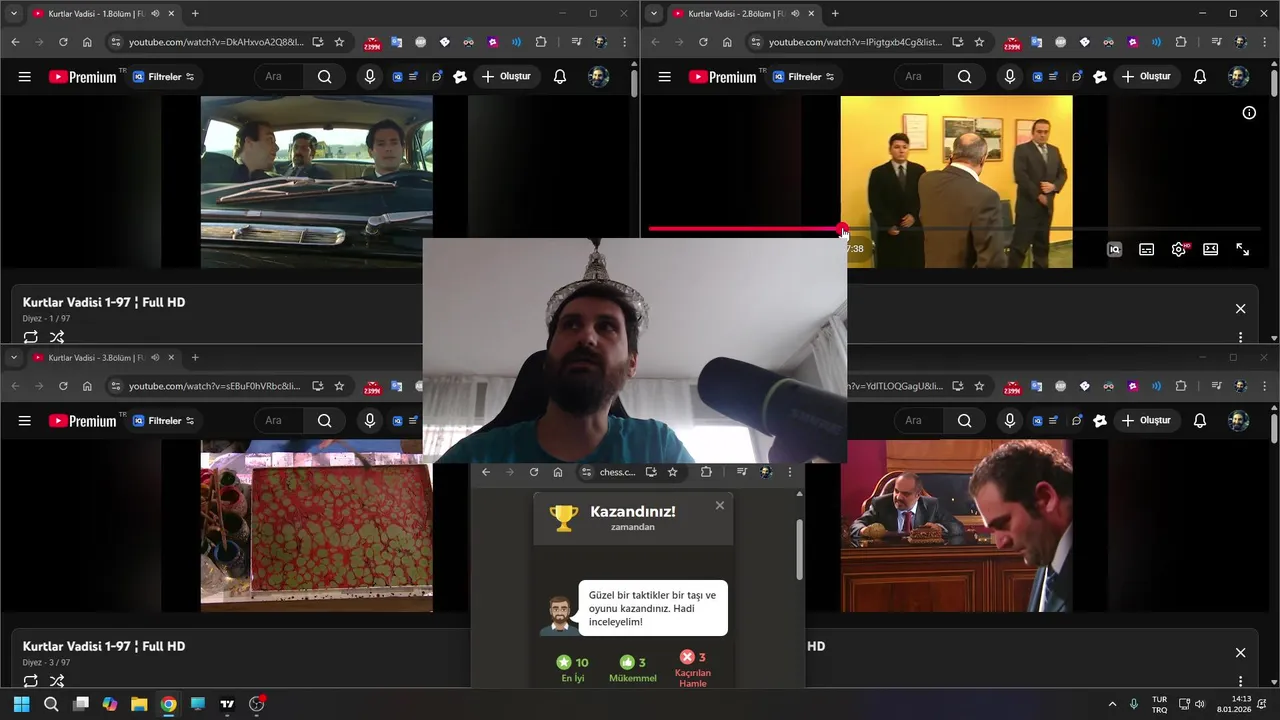Open tab search dropdown in 1.Bölüm window

14,14
